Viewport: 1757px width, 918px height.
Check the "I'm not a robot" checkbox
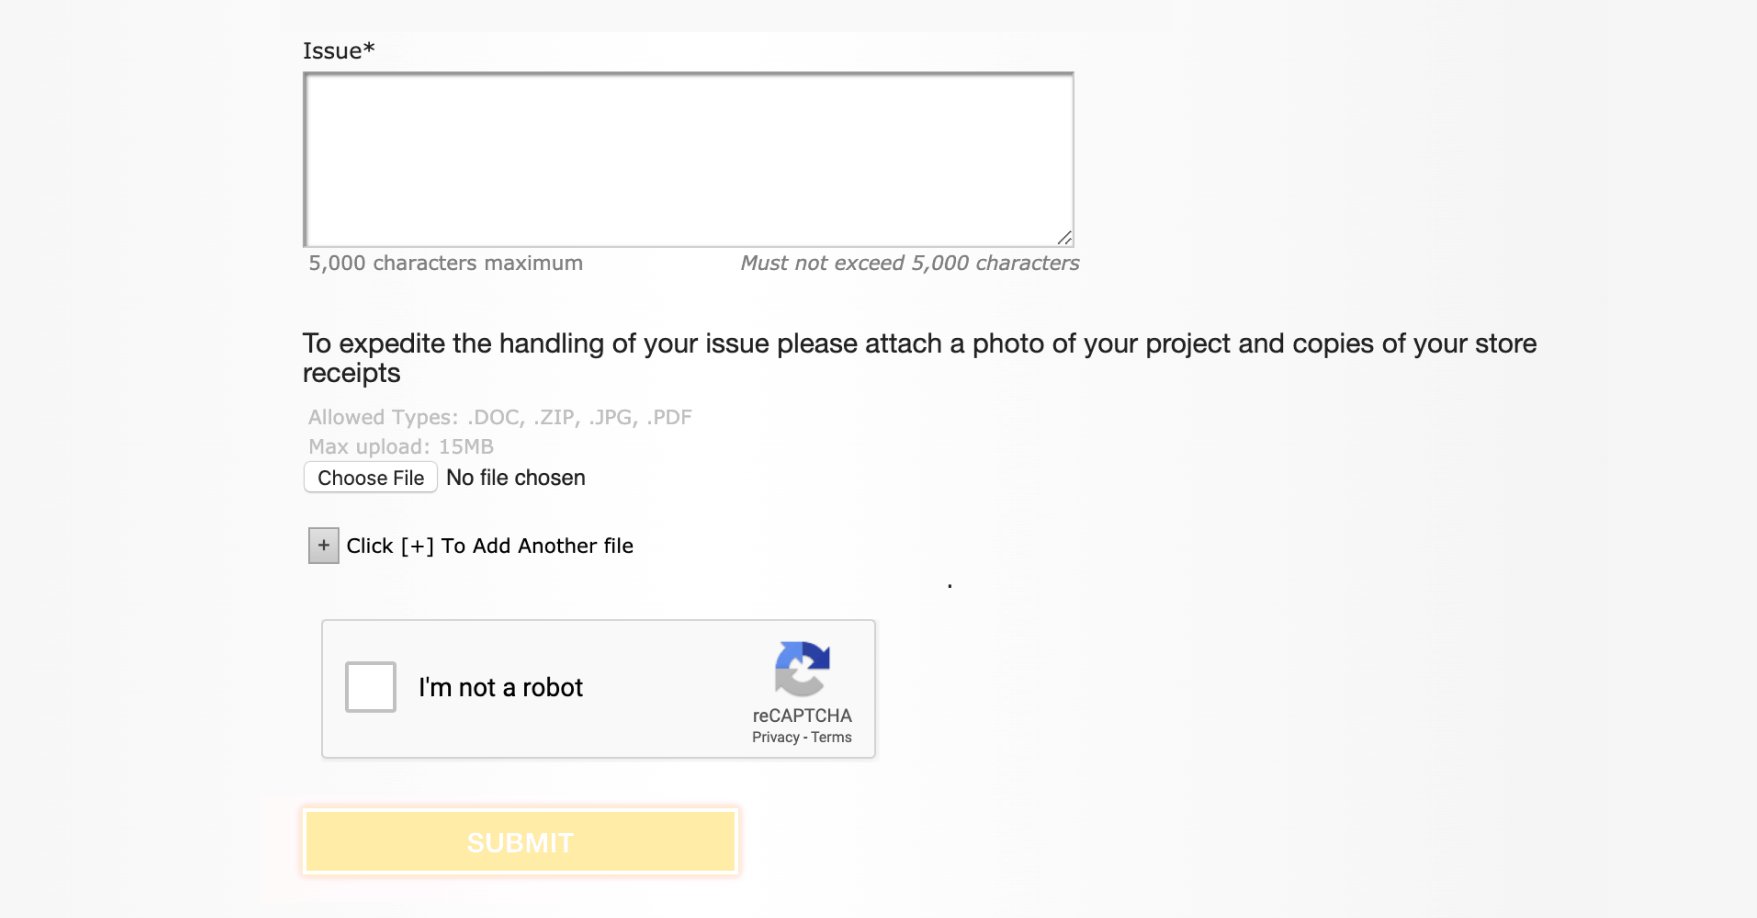371,687
